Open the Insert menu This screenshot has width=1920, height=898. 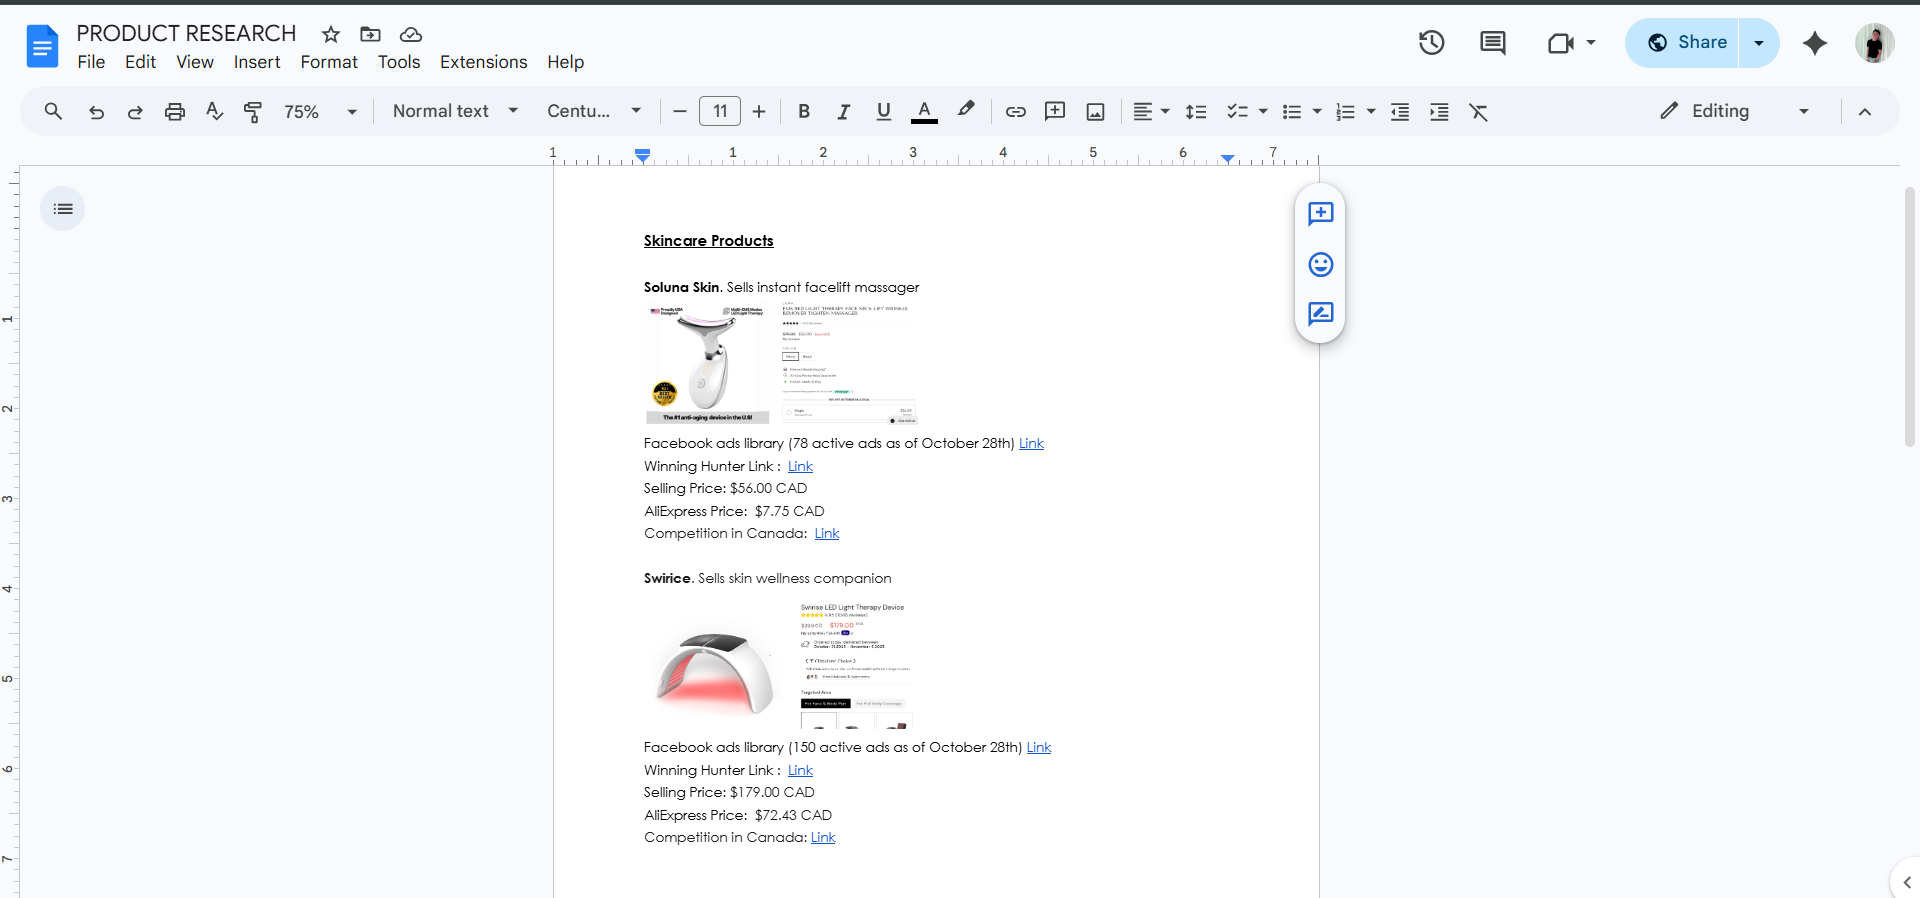(257, 62)
